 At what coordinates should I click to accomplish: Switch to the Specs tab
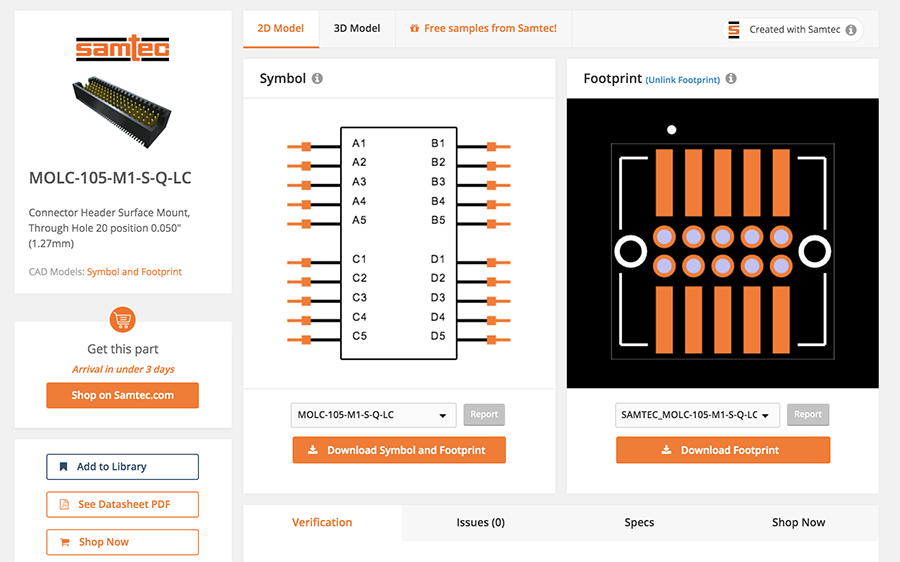639,522
